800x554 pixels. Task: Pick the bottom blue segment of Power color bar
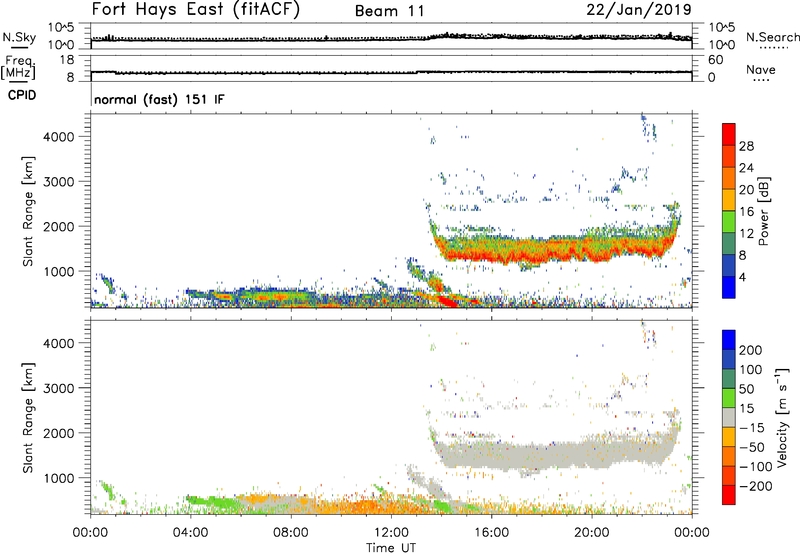click(729, 288)
